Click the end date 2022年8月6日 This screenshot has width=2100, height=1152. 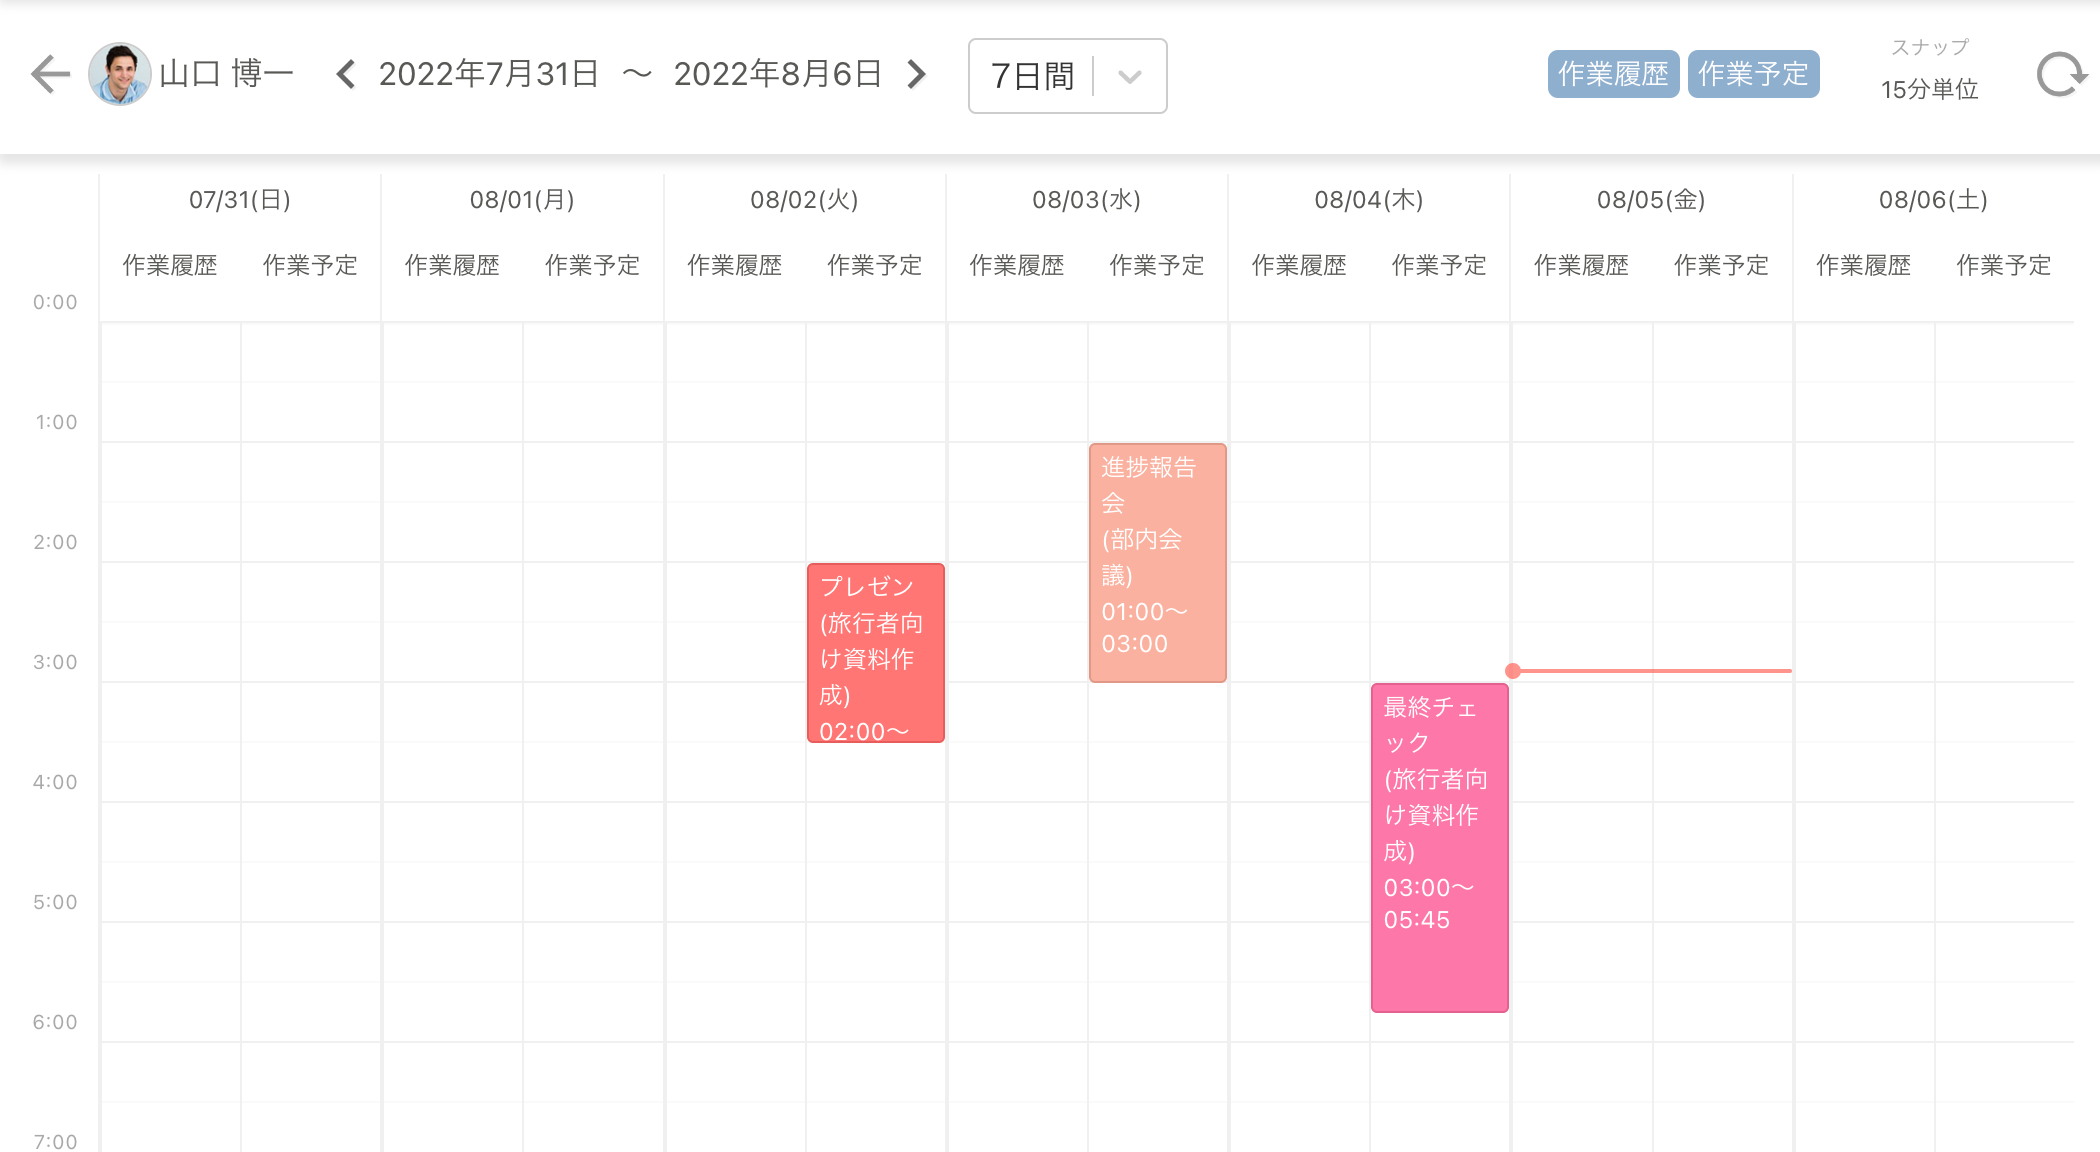pos(777,74)
